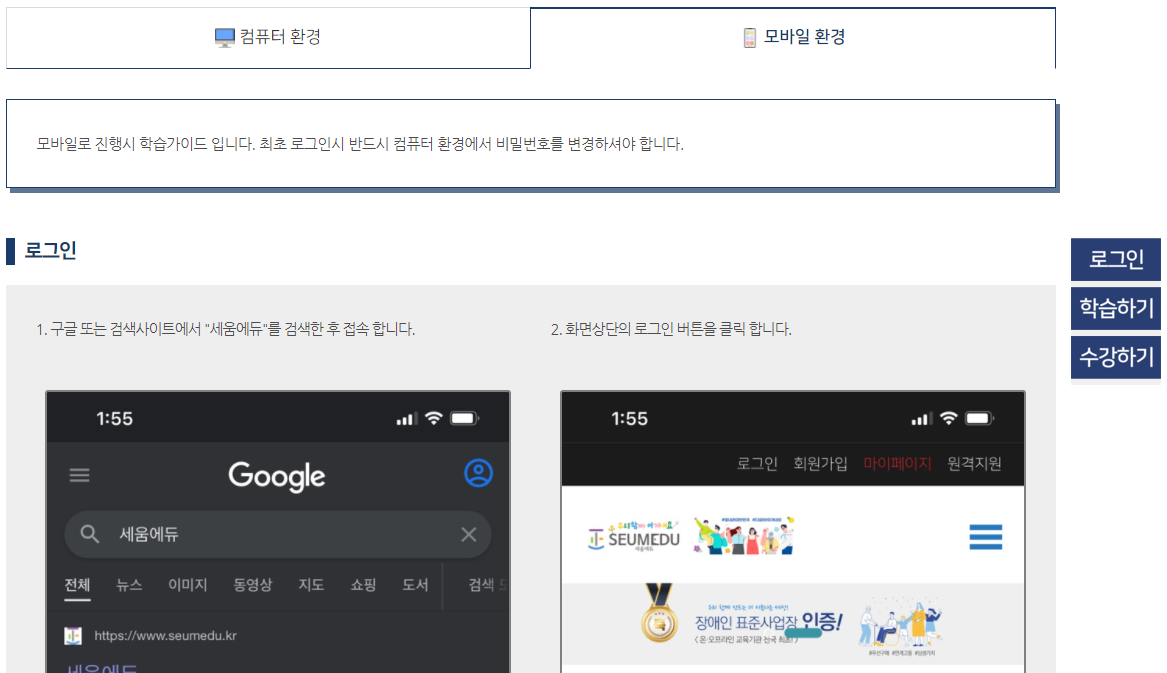The height and width of the screenshot is (673, 1167).
Task: Click the 세움에듀 search input field
Action: pos(270,534)
